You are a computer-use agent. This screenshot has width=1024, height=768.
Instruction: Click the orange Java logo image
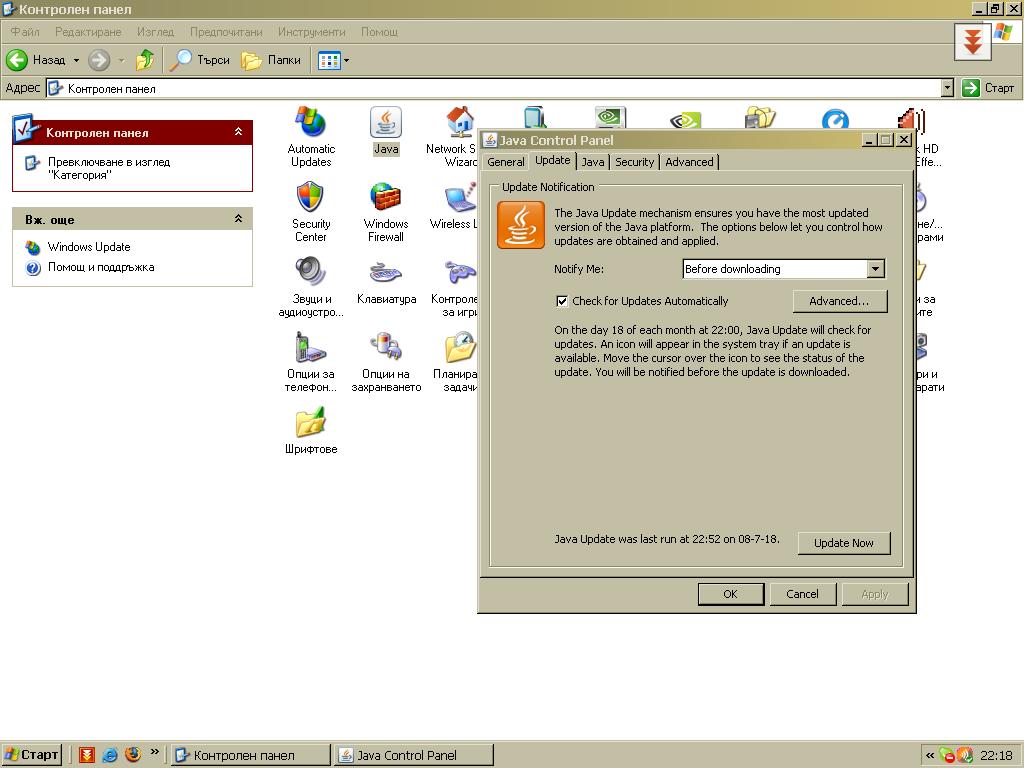pyautogui.click(x=520, y=225)
